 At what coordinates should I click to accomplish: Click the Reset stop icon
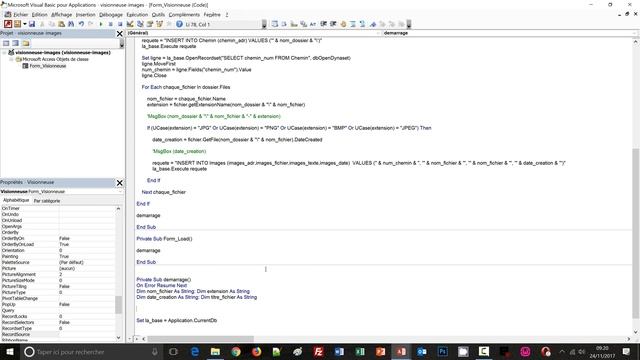[x=120, y=24]
